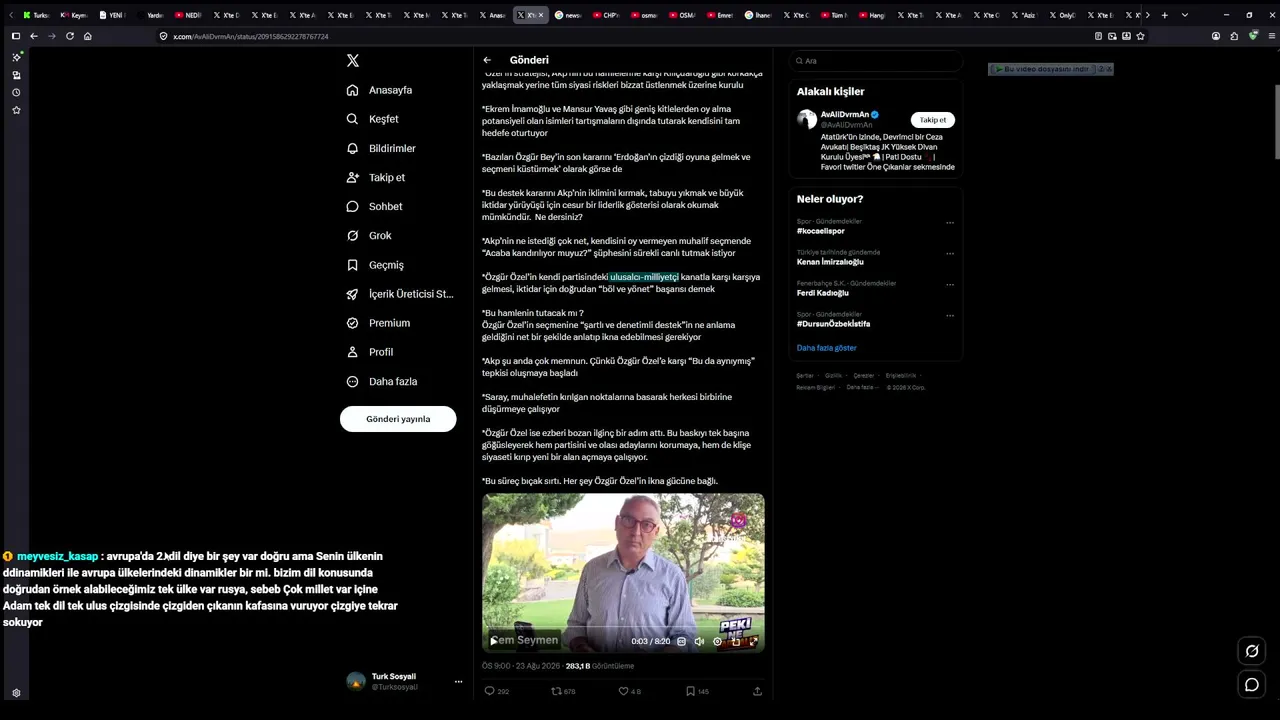Toggle video captions
The width and height of the screenshot is (1280, 720).
tap(682, 641)
